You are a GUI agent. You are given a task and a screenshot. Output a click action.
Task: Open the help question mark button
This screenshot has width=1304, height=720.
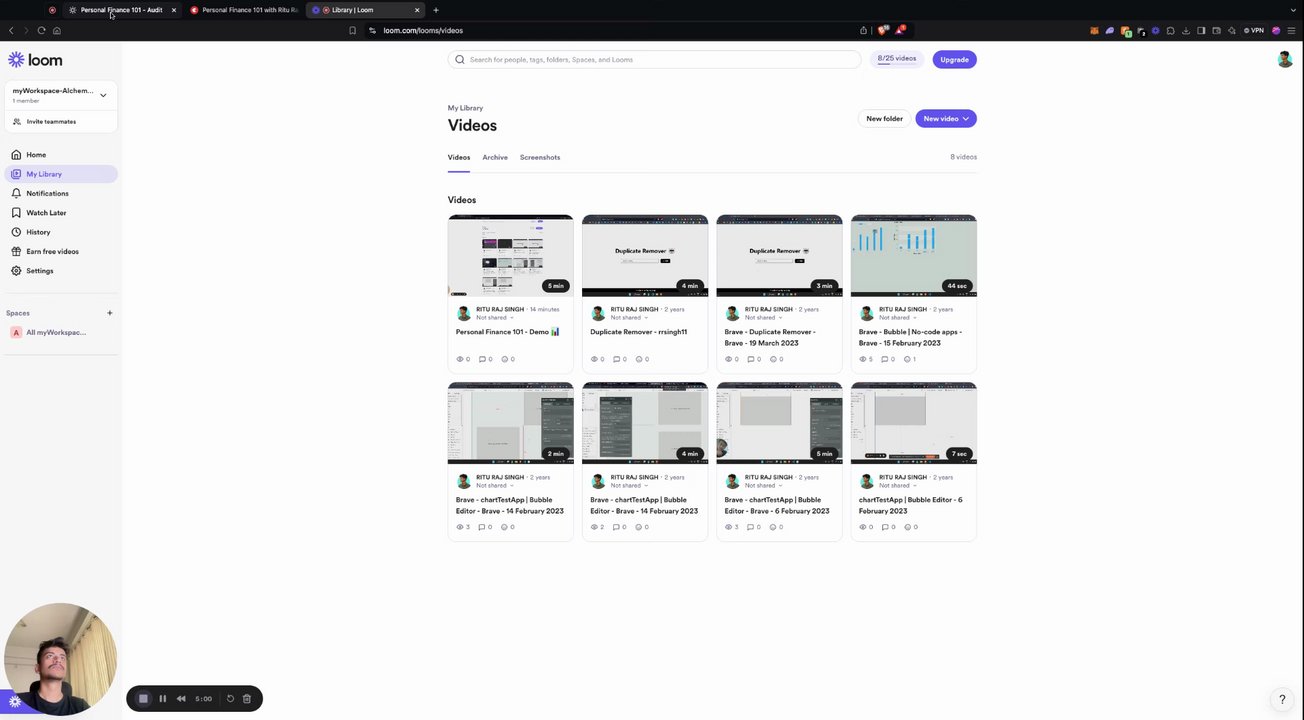[1282, 699]
